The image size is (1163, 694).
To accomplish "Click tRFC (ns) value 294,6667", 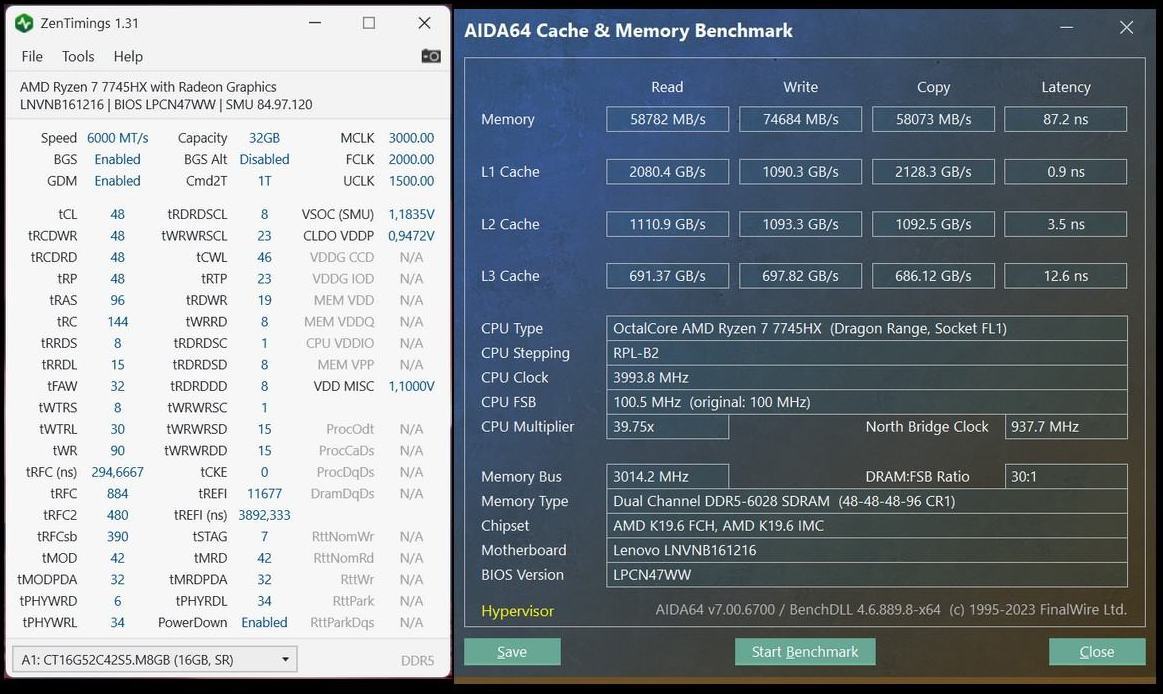I will 117,472.
